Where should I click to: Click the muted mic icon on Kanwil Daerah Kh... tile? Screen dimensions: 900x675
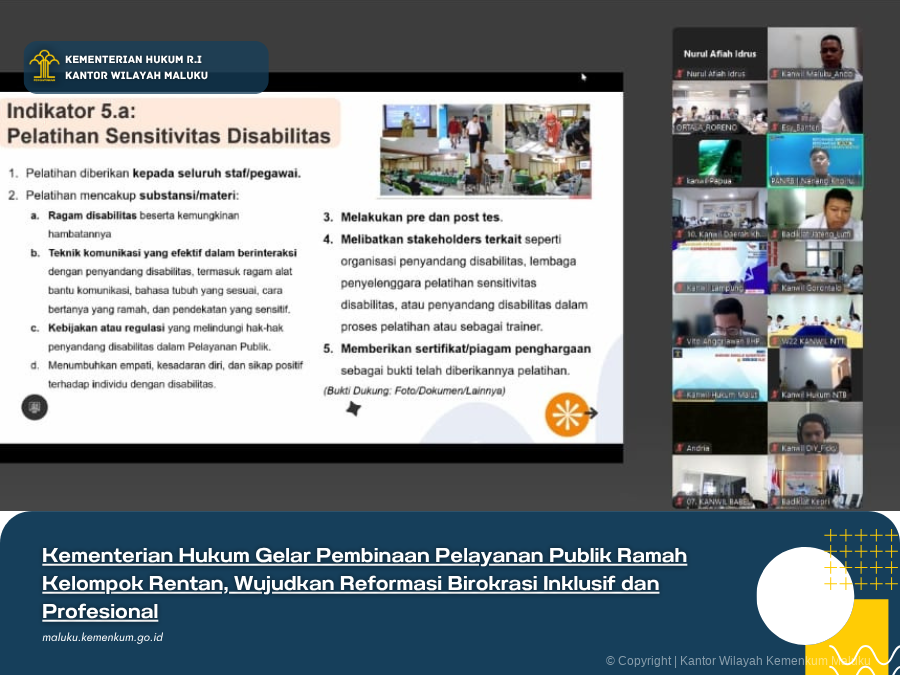point(680,234)
